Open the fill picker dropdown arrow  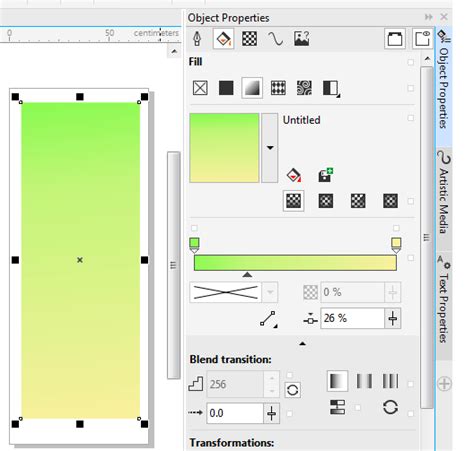270,148
